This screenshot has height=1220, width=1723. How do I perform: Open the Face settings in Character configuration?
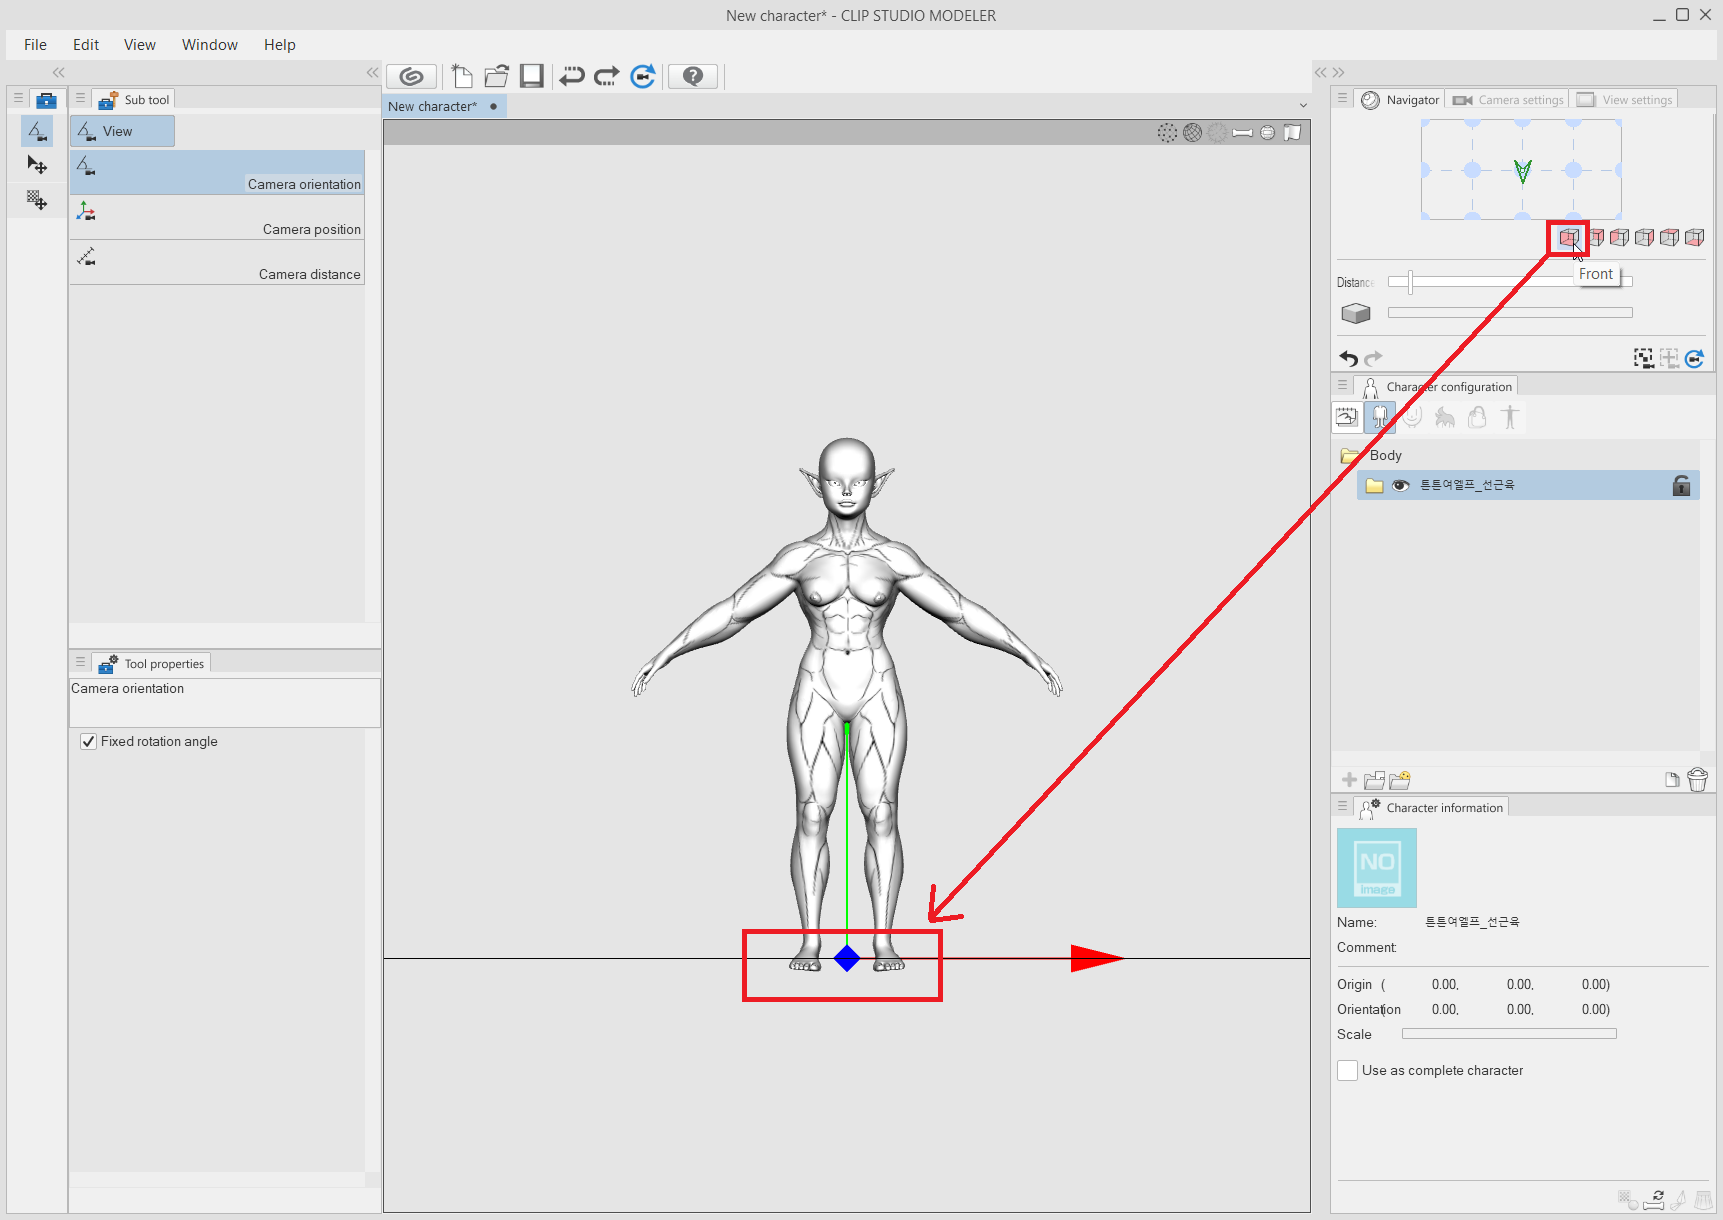pos(1412,417)
